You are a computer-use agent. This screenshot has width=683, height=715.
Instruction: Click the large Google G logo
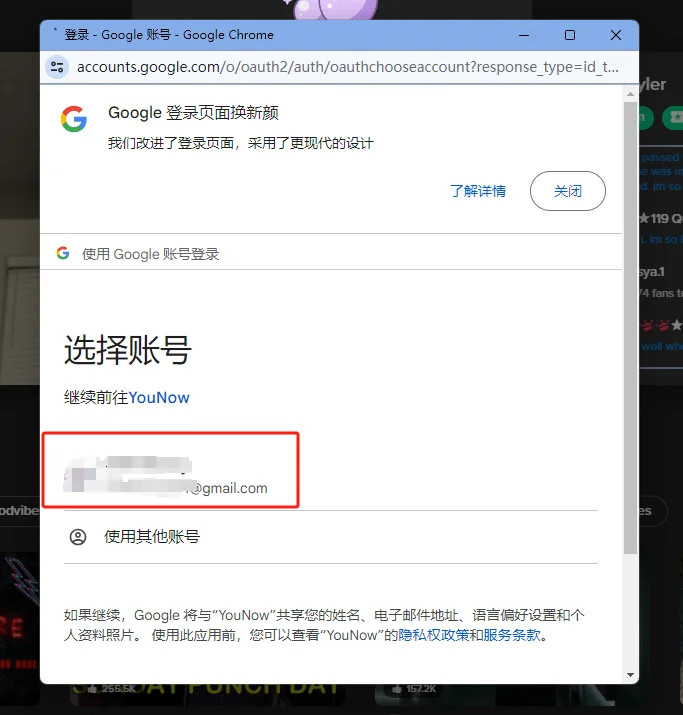coord(74,119)
